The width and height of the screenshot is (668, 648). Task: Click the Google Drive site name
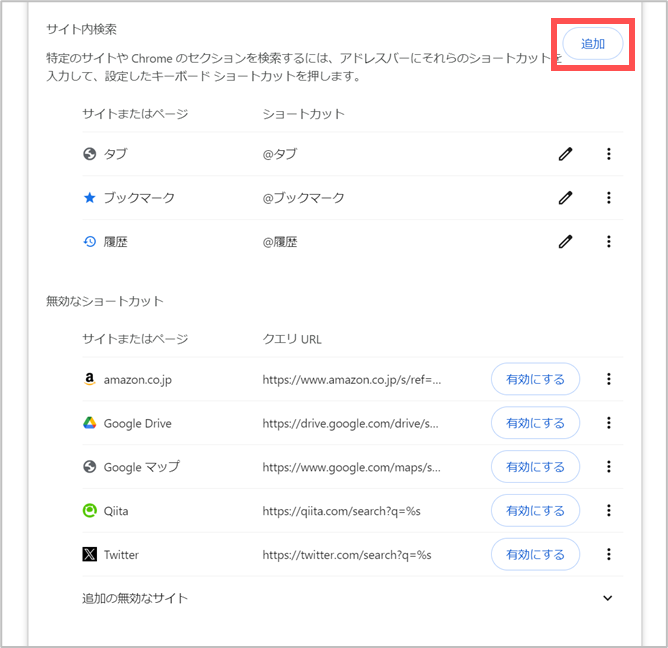138,423
